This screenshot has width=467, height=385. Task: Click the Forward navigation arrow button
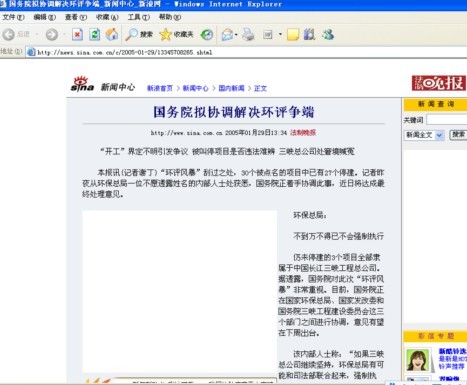(52, 34)
